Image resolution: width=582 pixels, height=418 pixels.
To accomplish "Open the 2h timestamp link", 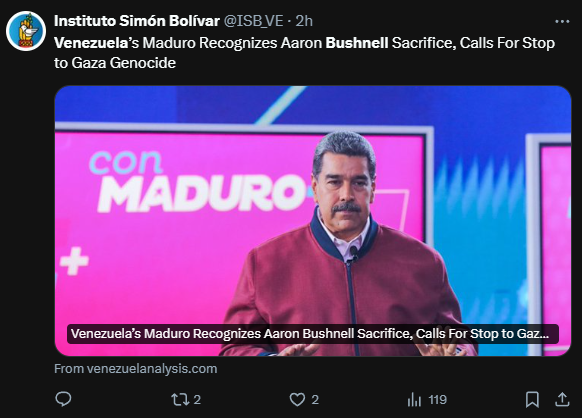I will pyautogui.click(x=304, y=21).
